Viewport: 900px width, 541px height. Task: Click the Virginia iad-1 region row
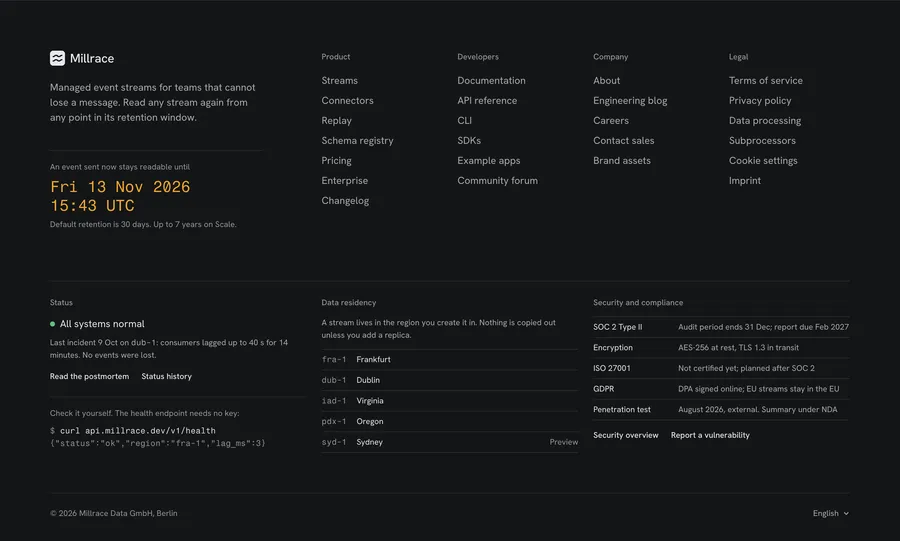tap(449, 401)
